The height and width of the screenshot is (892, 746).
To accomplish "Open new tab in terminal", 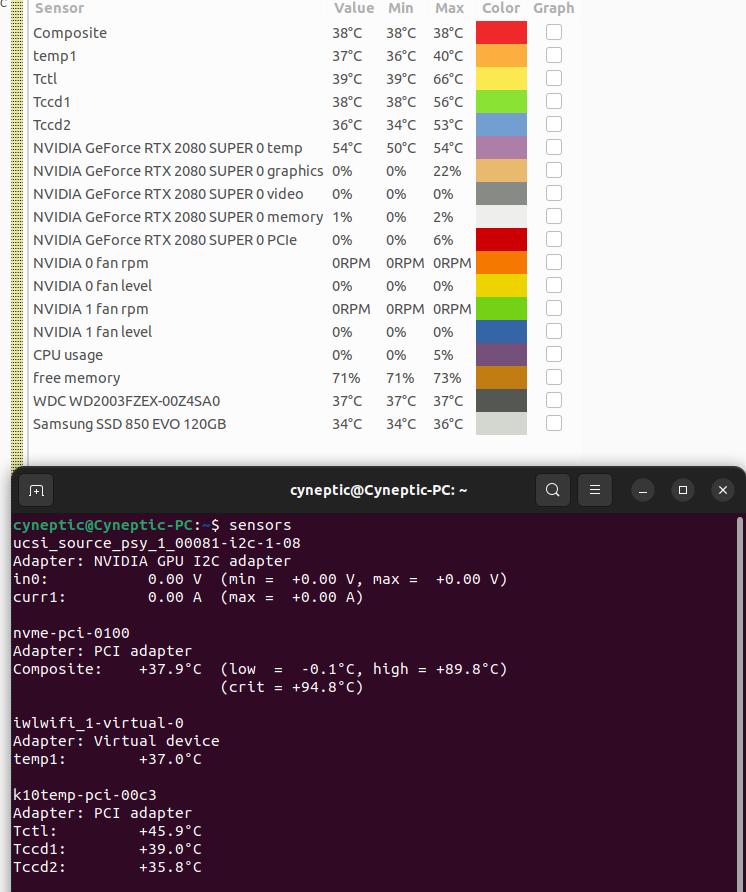I will 36,490.
